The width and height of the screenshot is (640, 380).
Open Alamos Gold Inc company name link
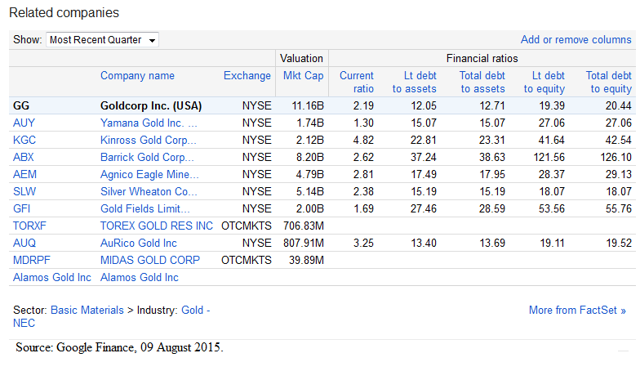click(x=139, y=277)
